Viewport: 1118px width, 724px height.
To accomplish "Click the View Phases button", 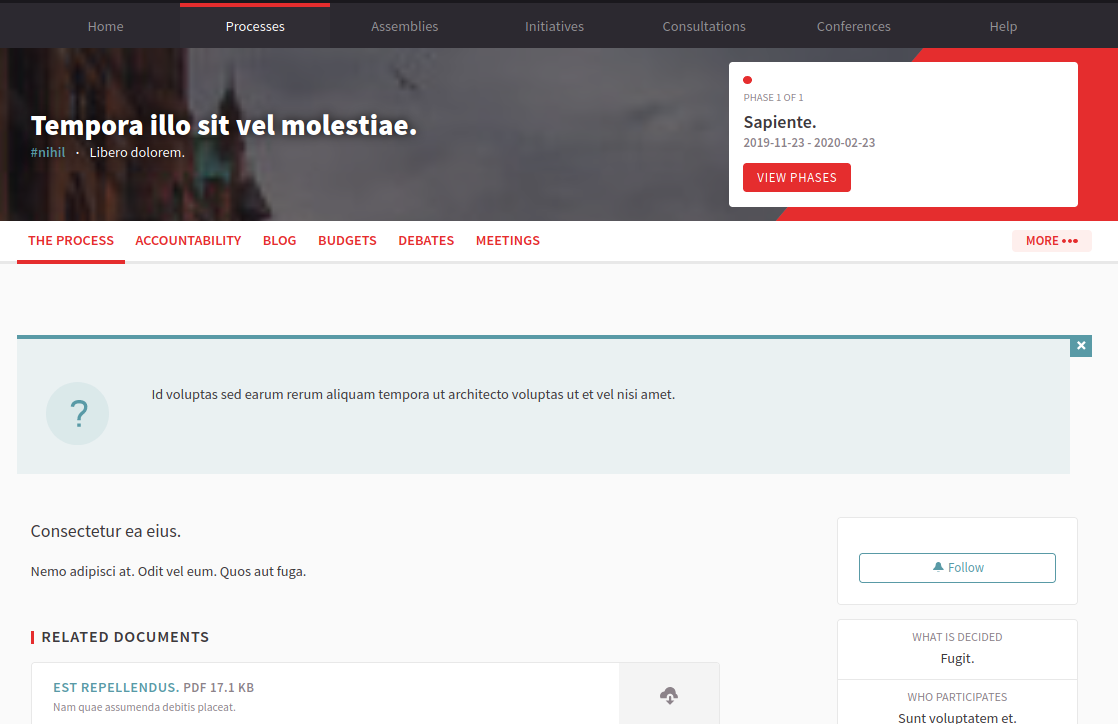I will pyautogui.click(x=796, y=178).
